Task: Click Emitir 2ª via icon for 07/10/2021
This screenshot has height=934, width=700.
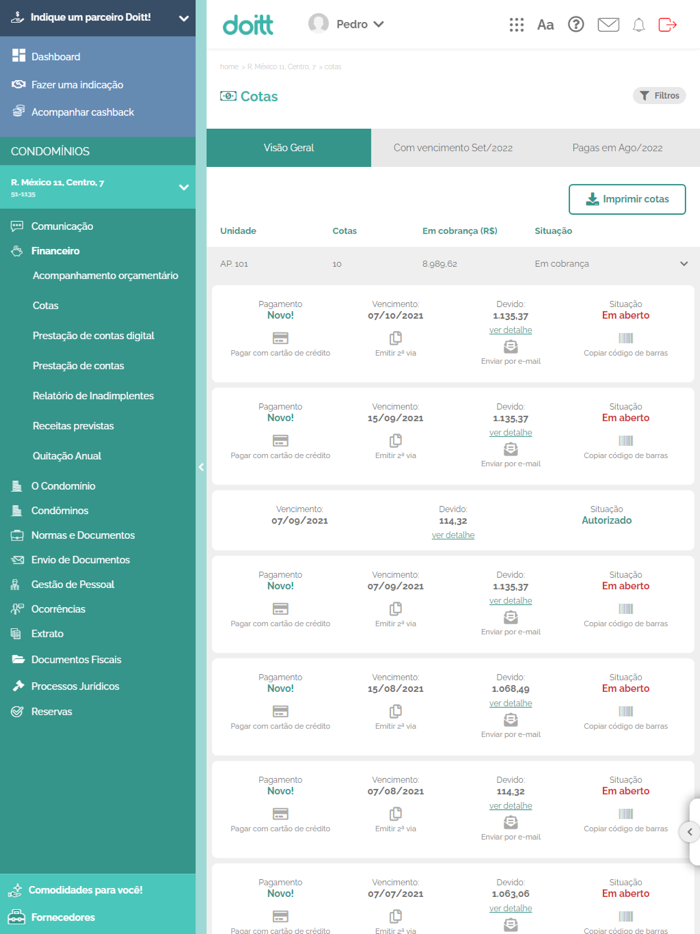Action: [396, 338]
